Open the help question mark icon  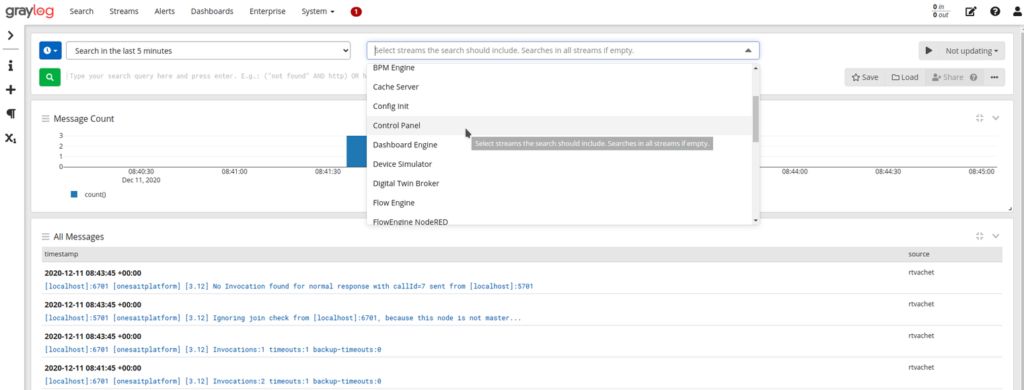tap(995, 11)
